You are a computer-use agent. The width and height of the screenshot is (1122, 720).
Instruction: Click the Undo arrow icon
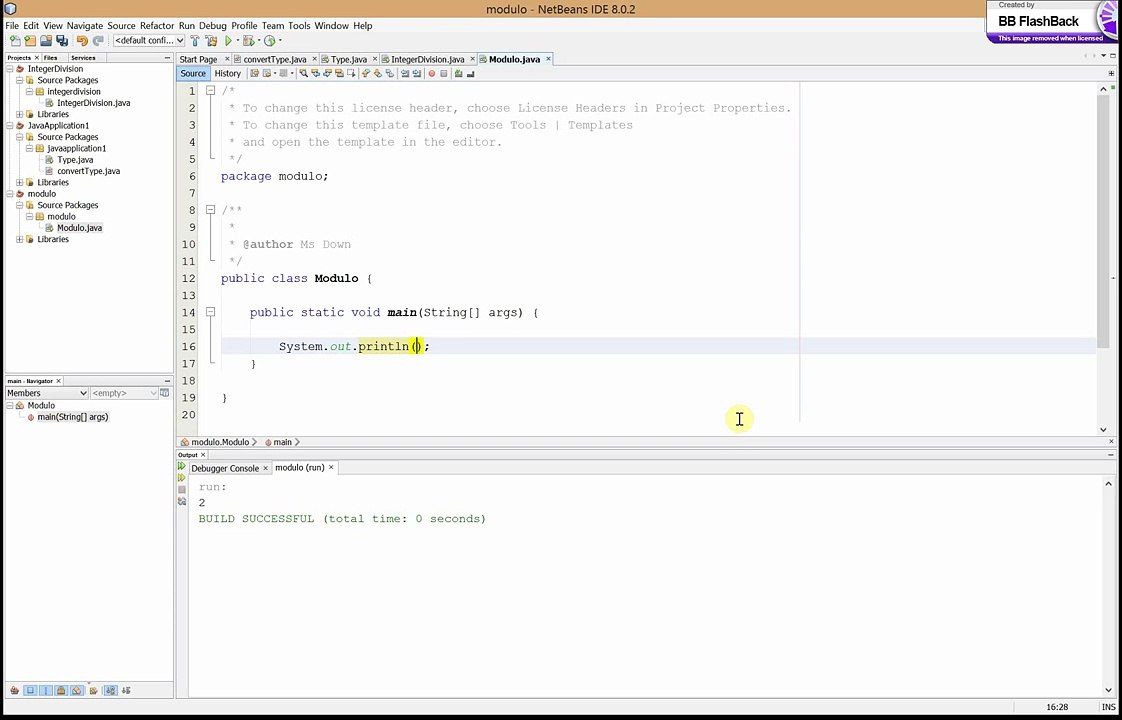tap(82, 41)
